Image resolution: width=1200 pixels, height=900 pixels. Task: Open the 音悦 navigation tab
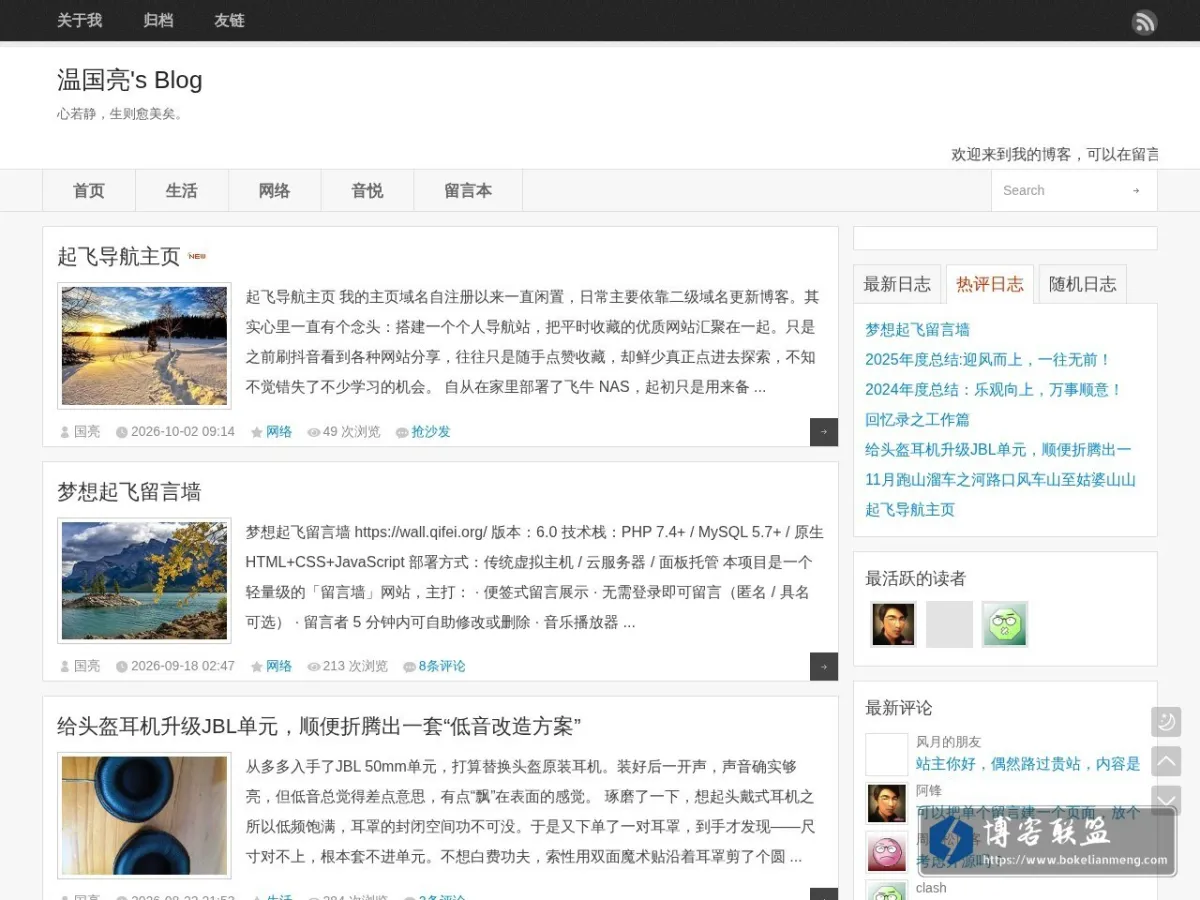[367, 190]
